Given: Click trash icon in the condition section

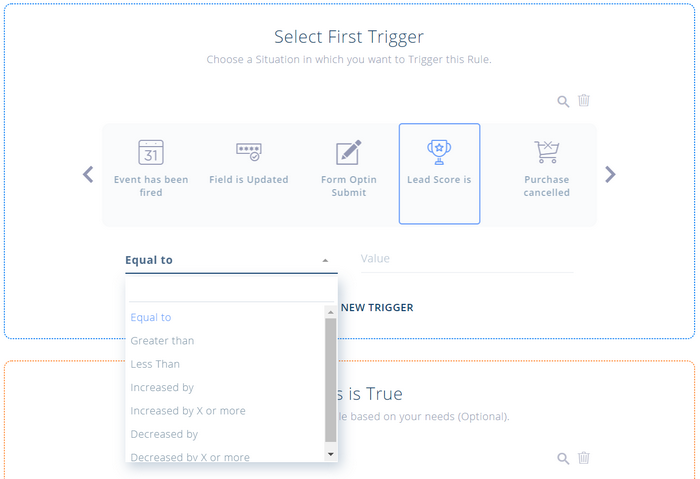Looking at the screenshot, I should click(584, 458).
